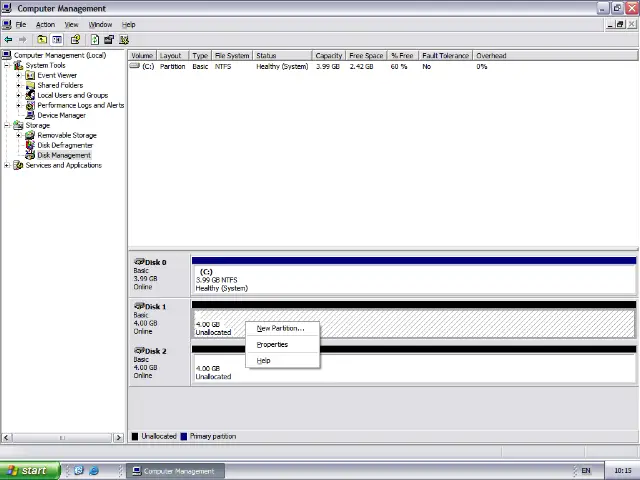Select the Disk 2 unallocated space block
This screenshot has height=480, width=640.
(x=413, y=364)
